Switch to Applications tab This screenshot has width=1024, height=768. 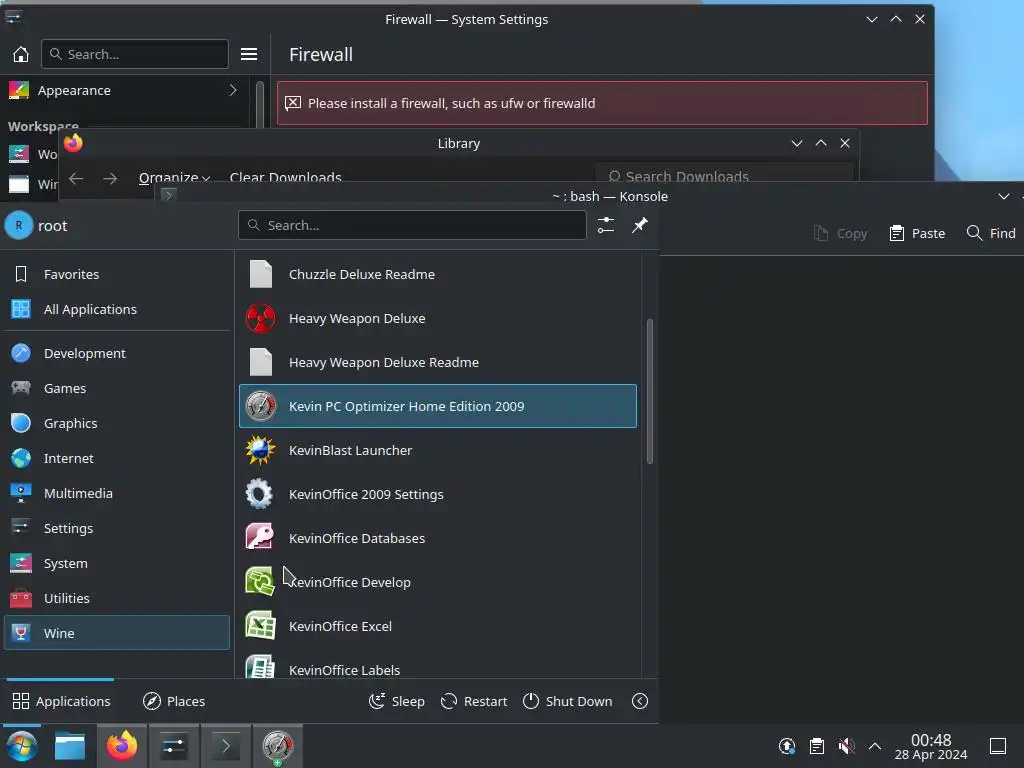click(61, 701)
